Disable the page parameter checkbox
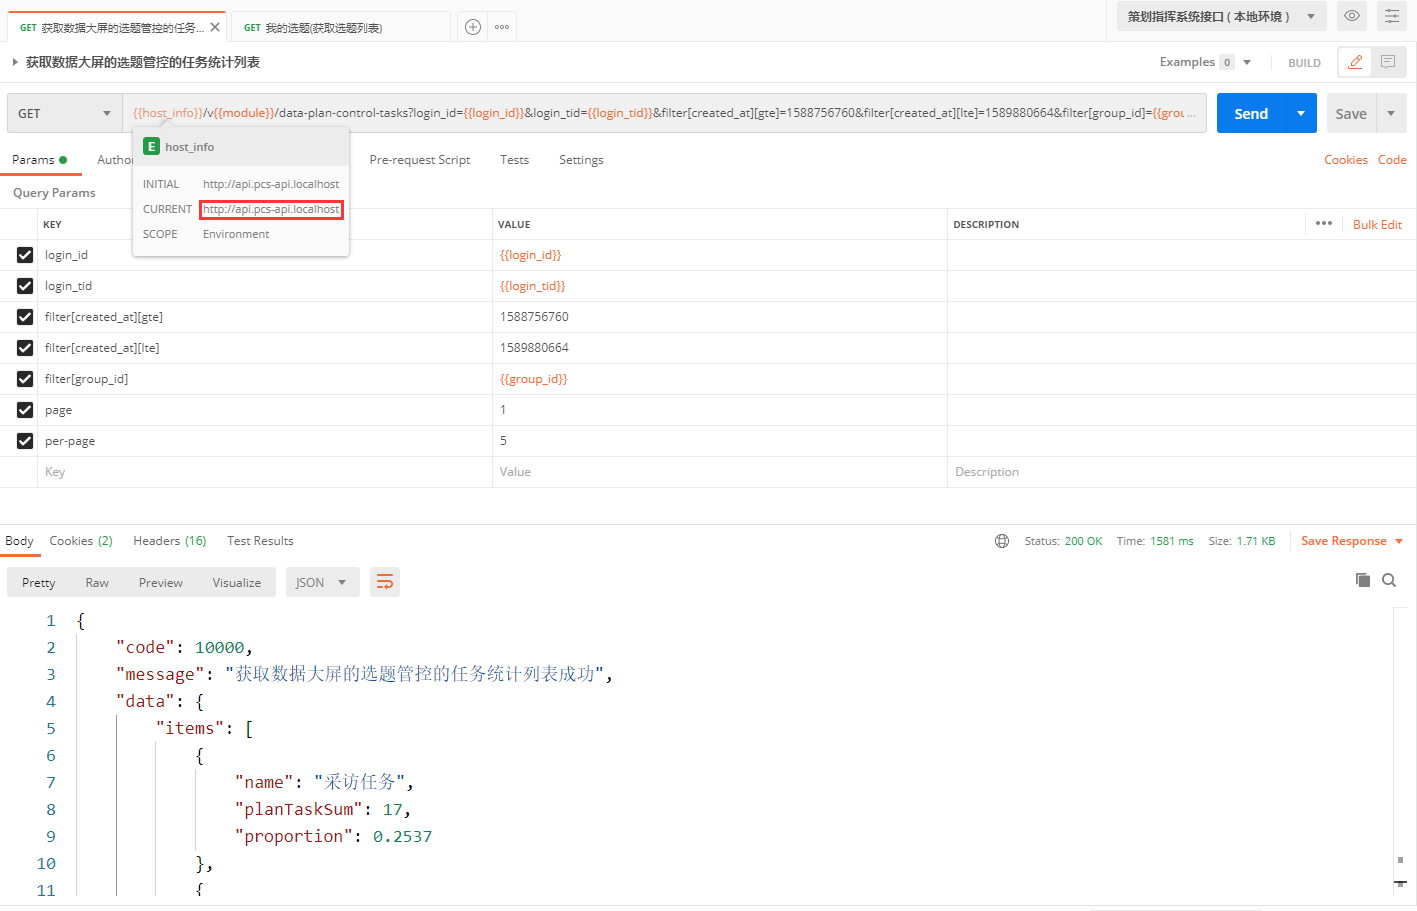Screen dimensions: 1417x911 click(x=25, y=410)
